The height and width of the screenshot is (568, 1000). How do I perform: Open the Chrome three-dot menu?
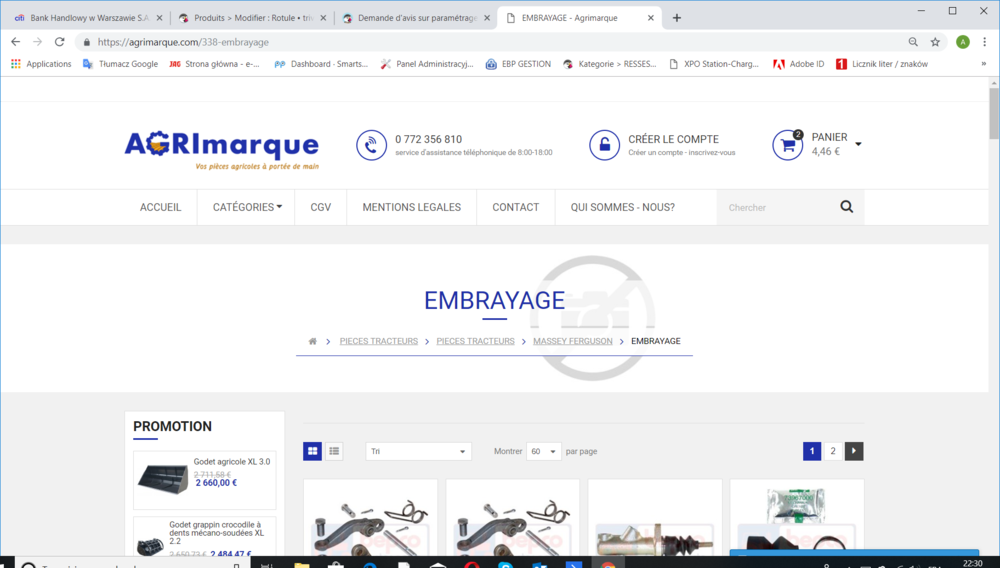(985, 42)
